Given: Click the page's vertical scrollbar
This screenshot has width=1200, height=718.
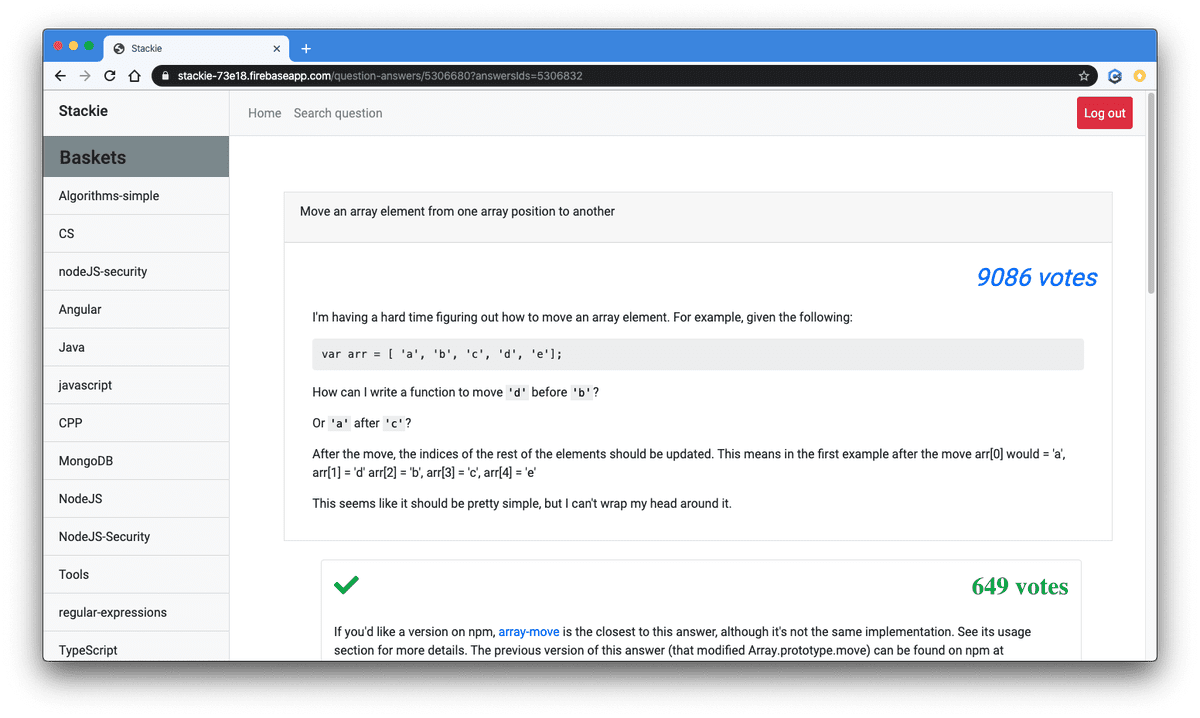Looking at the screenshot, I should (1151, 200).
